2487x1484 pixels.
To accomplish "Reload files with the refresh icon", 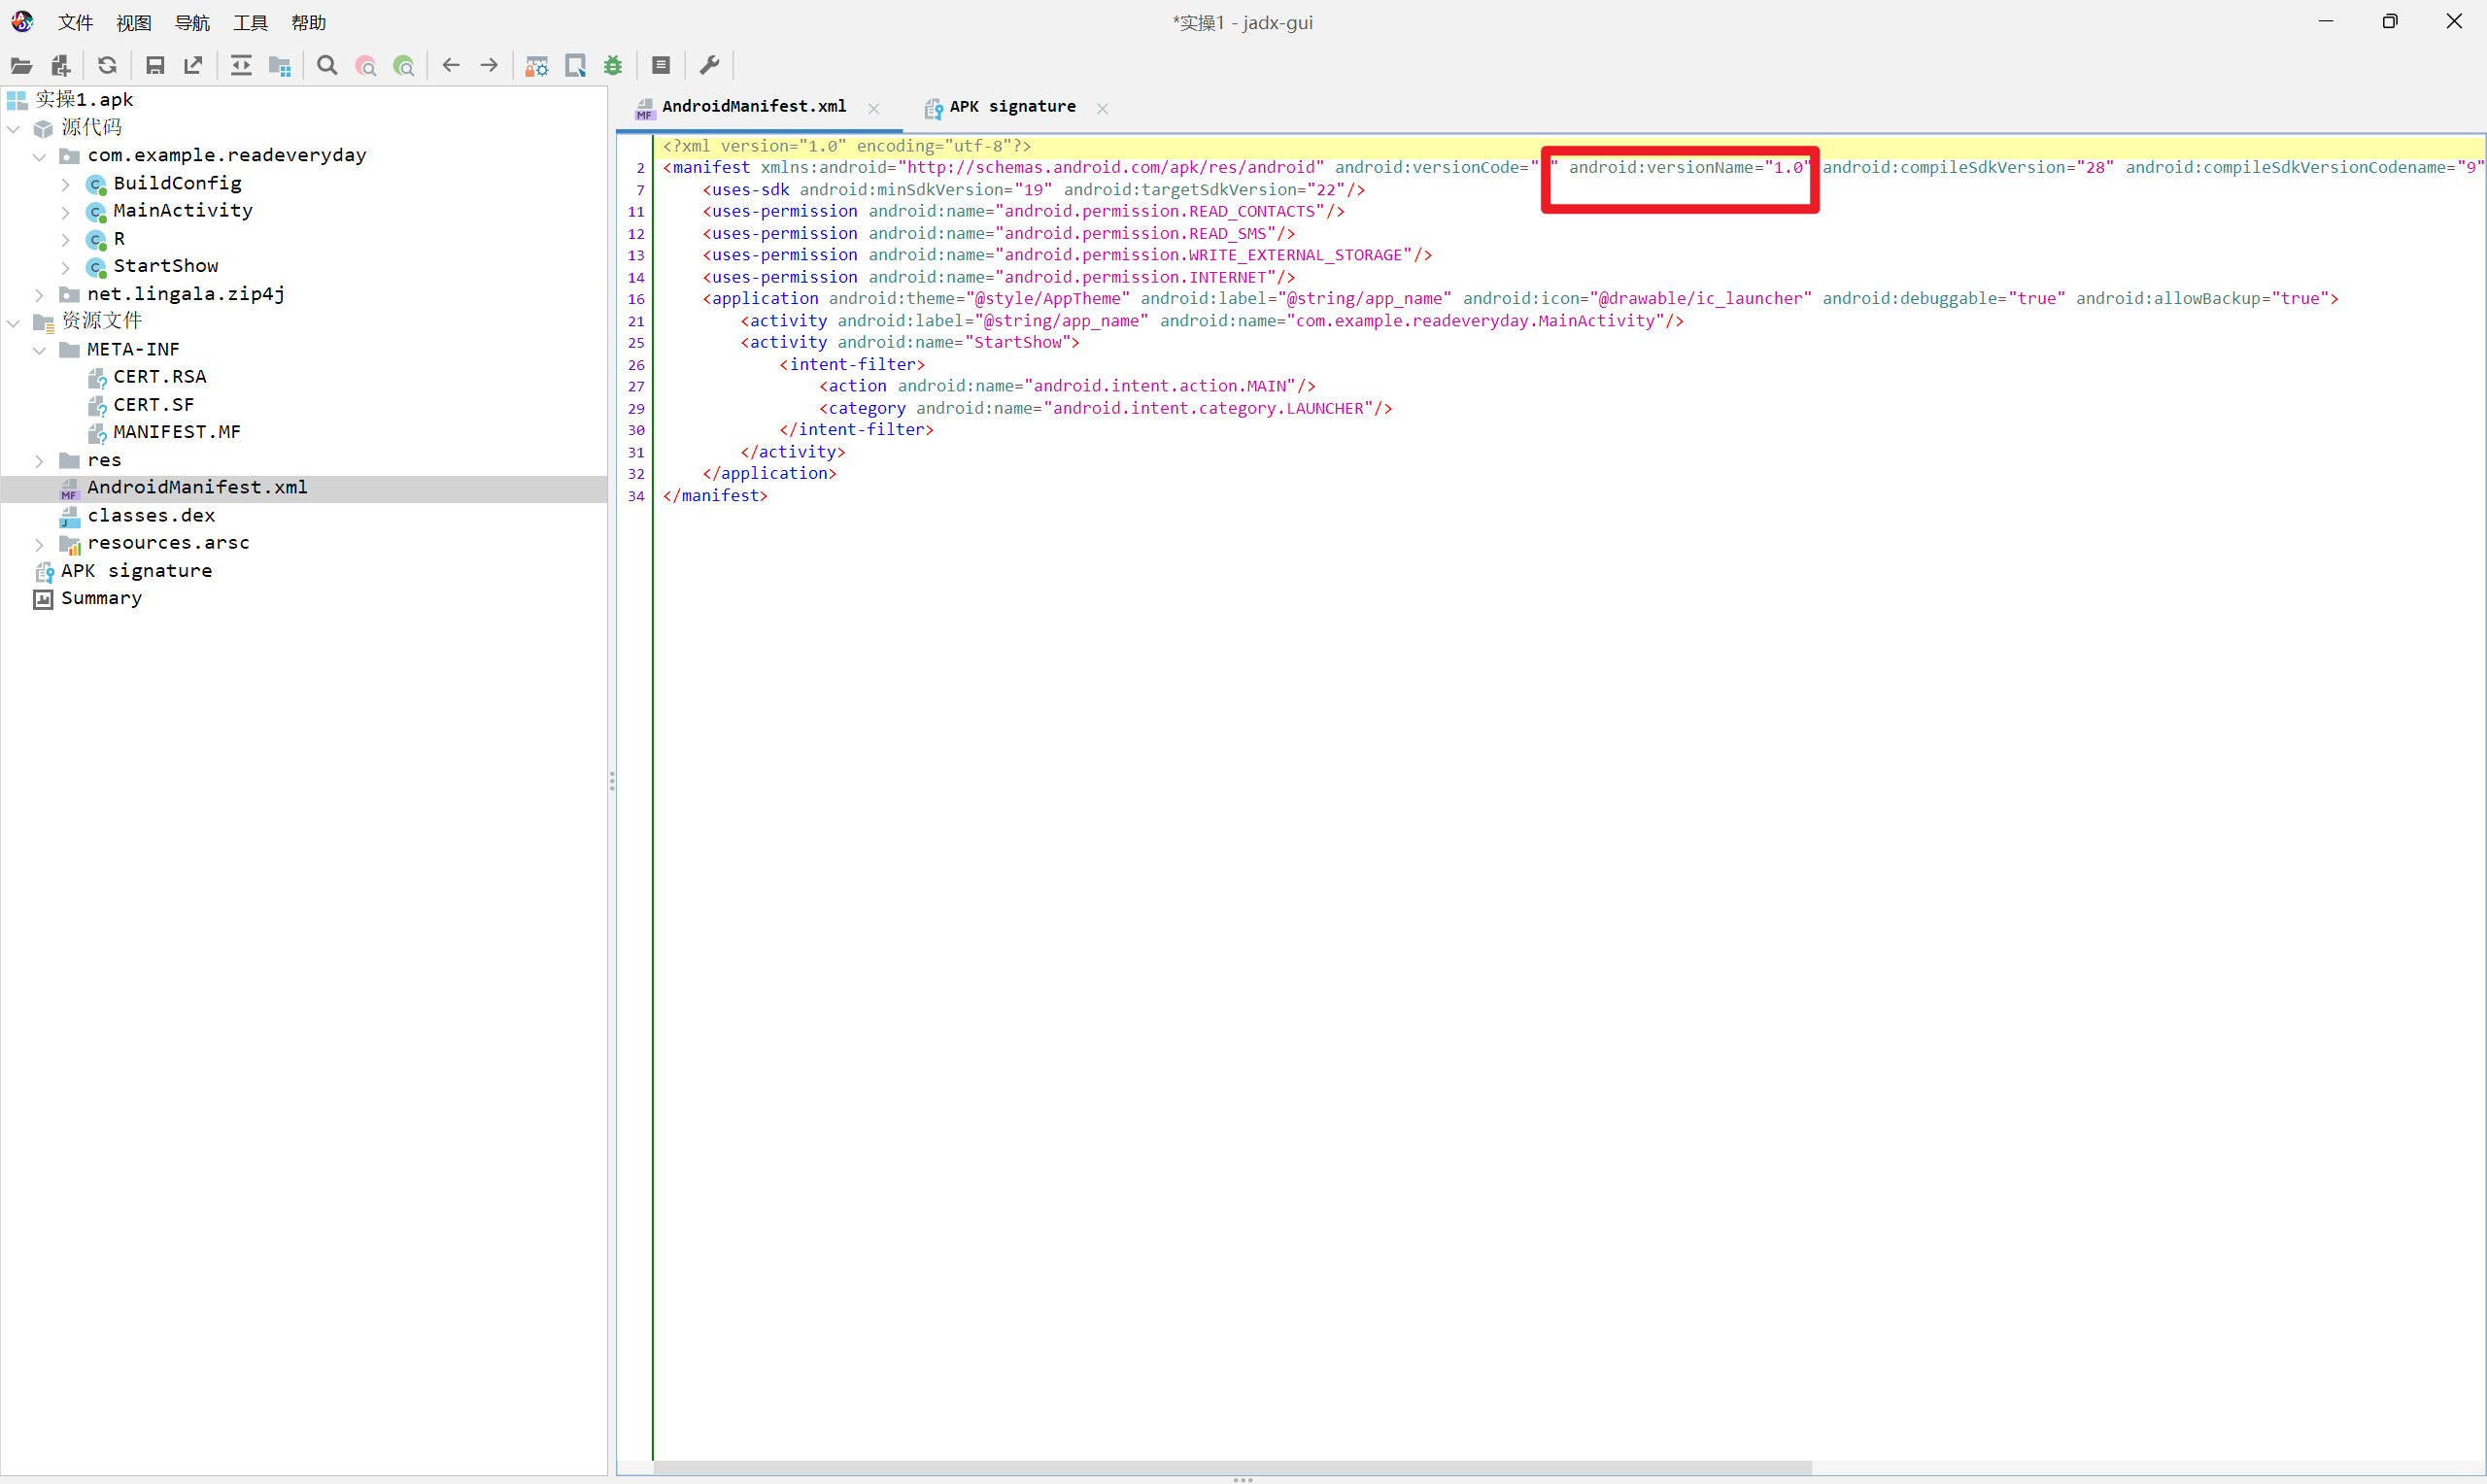I will pyautogui.click(x=107, y=66).
